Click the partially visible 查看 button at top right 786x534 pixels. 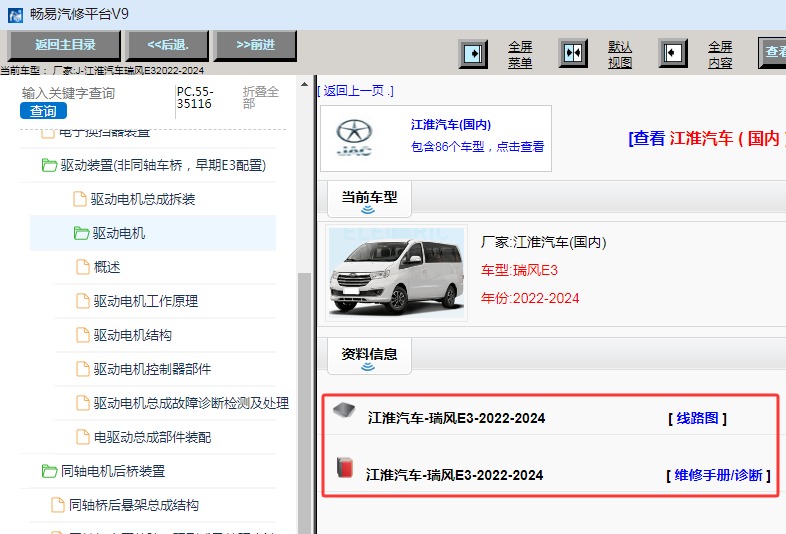pos(772,52)
